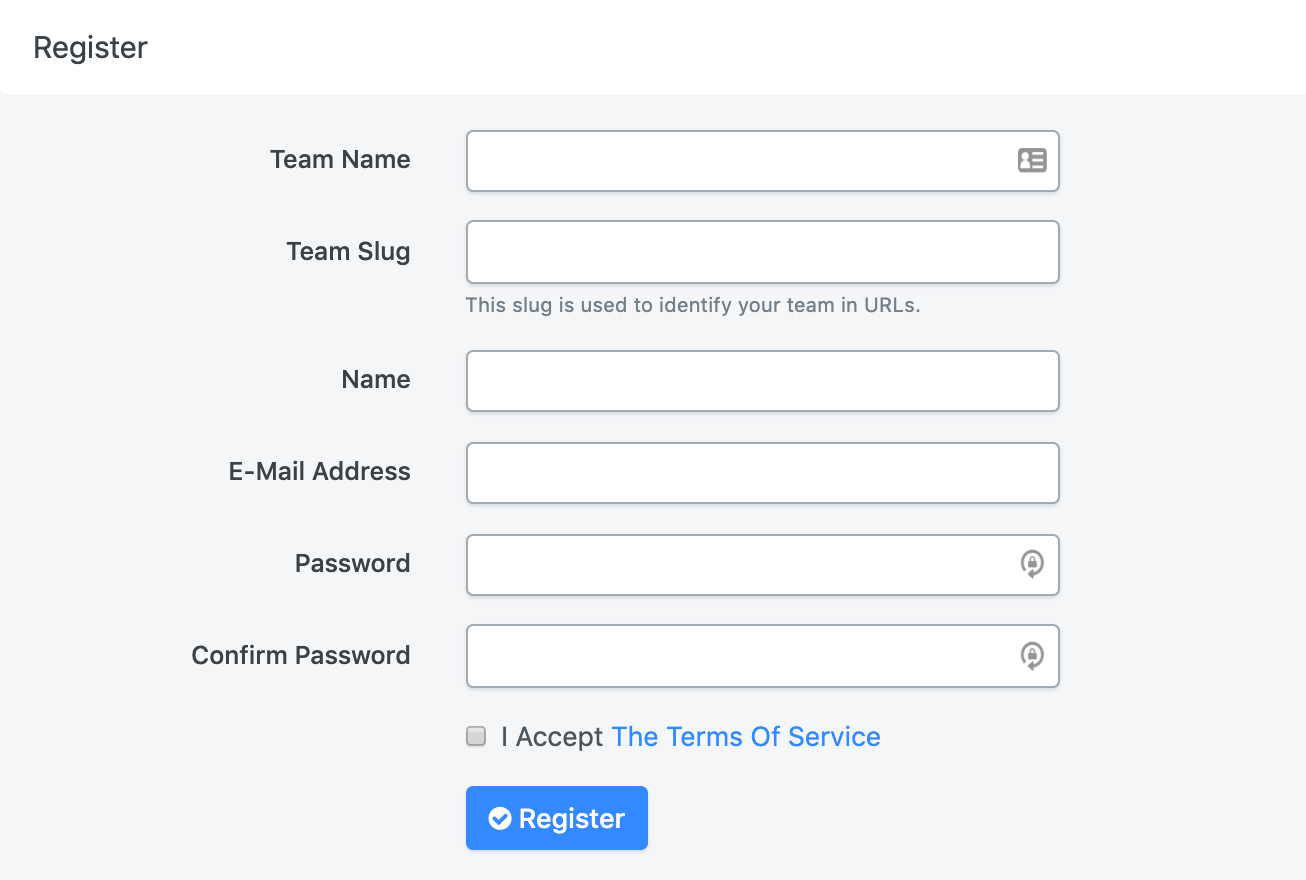Image resolution: width=1306 pixels, height=880 pixels.
Task: Click the "E-Mail Address" label text
Action: [319, 472]
